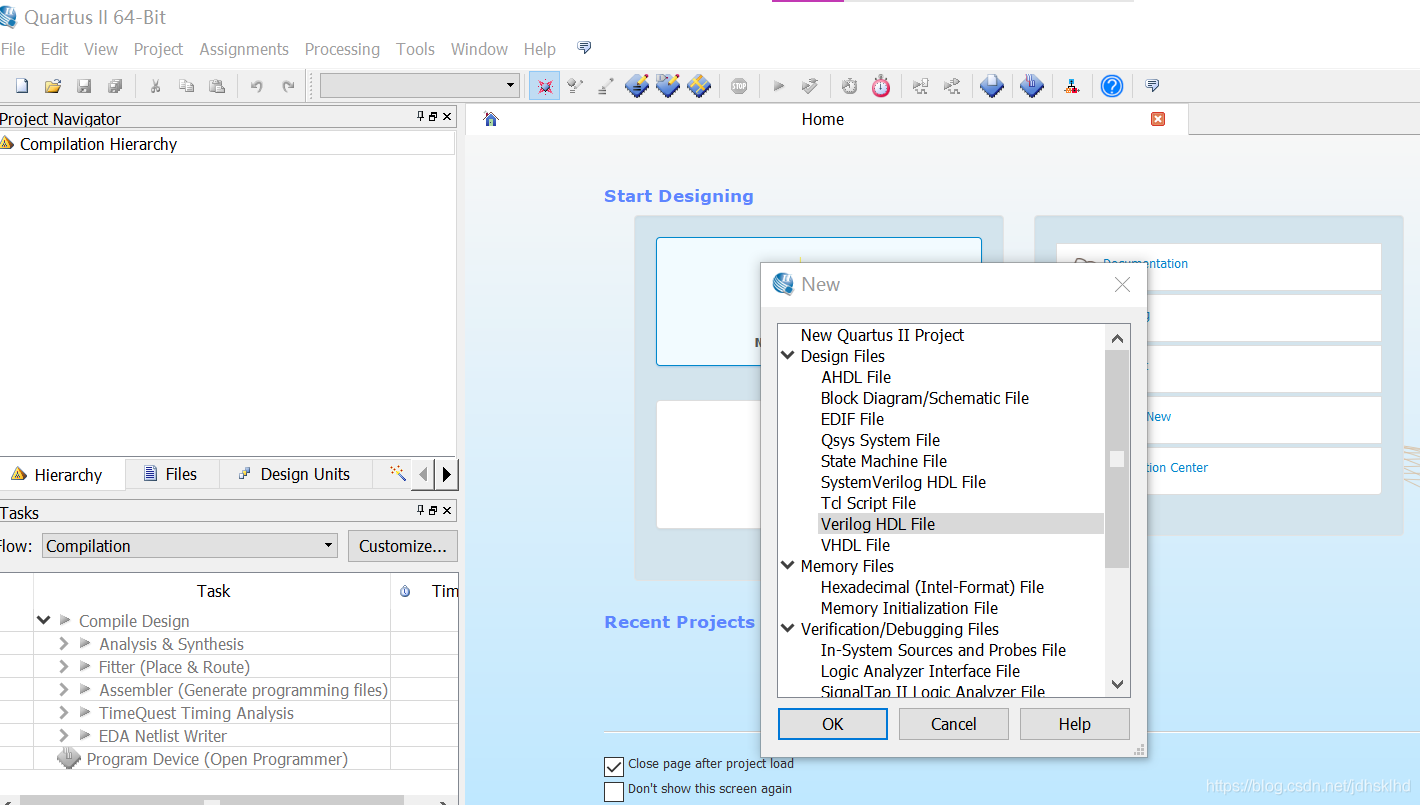Toggle 'Close page after project load' checkbox
Viewport: 1420px width, 805px height.
point(614,767)
